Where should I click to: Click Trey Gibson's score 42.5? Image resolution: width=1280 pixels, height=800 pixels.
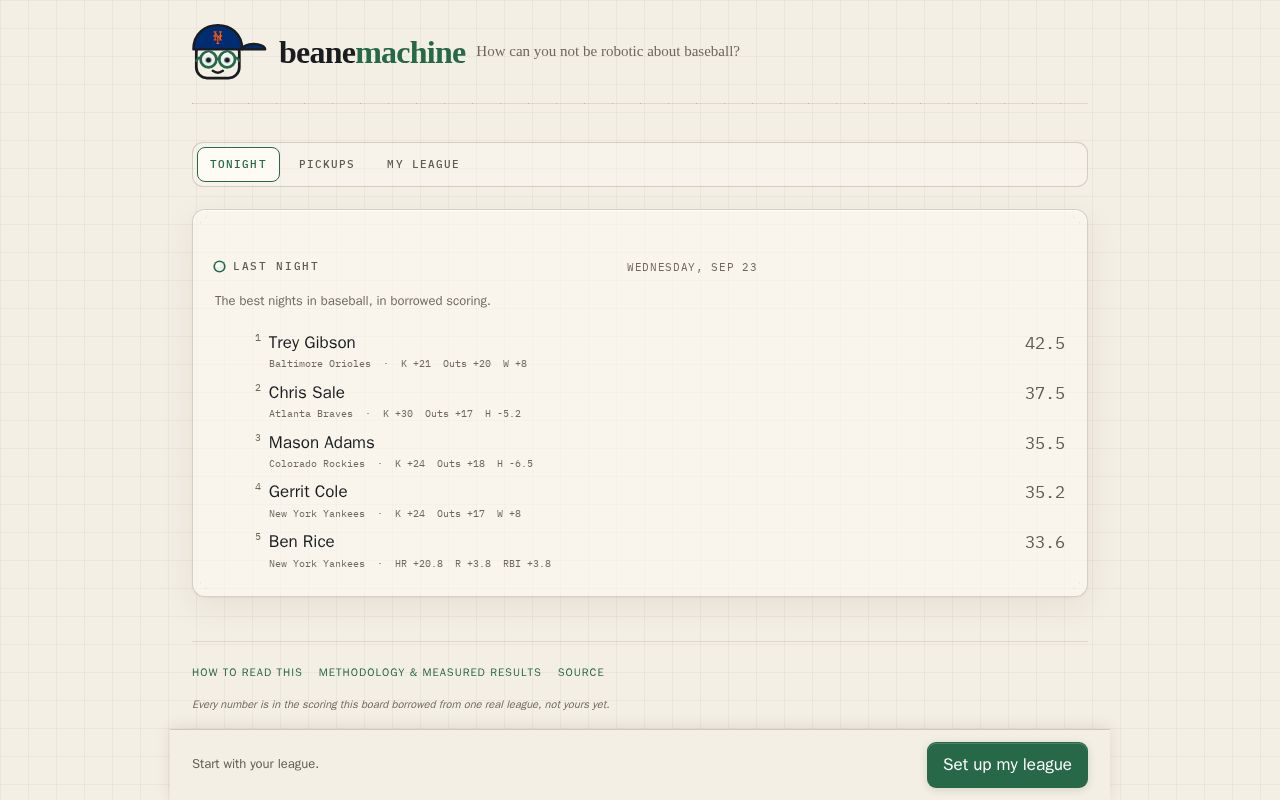[1045, 344]
